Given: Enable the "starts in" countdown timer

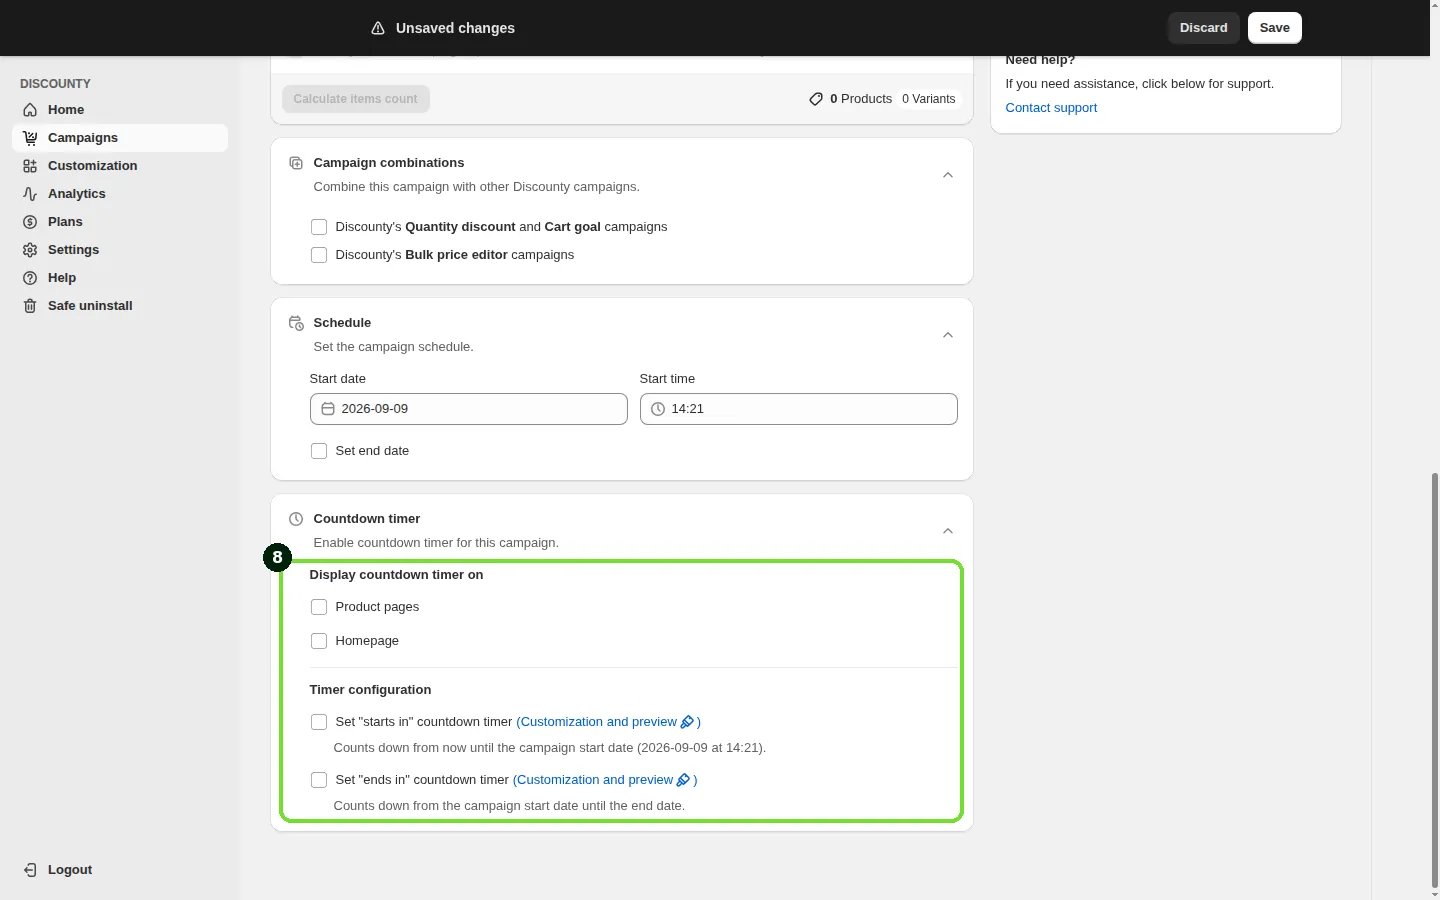Looking at the screenshot, I should (319, 722).
